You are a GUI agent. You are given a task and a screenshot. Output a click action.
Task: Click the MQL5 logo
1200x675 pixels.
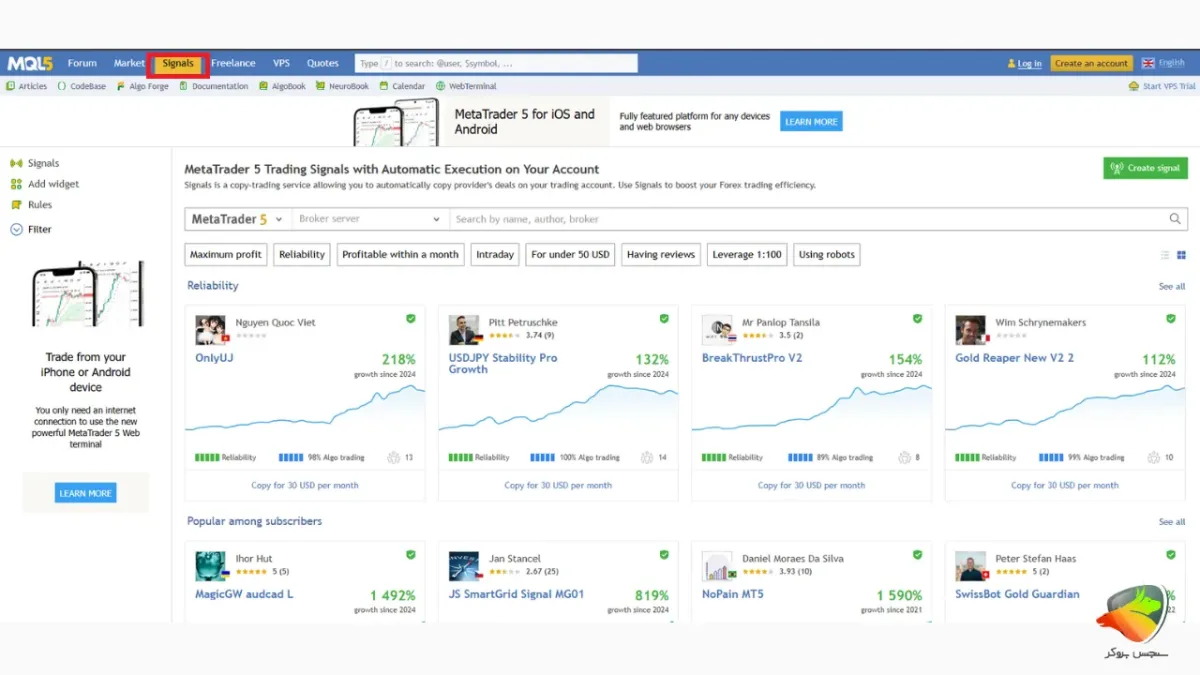(30, 63)
